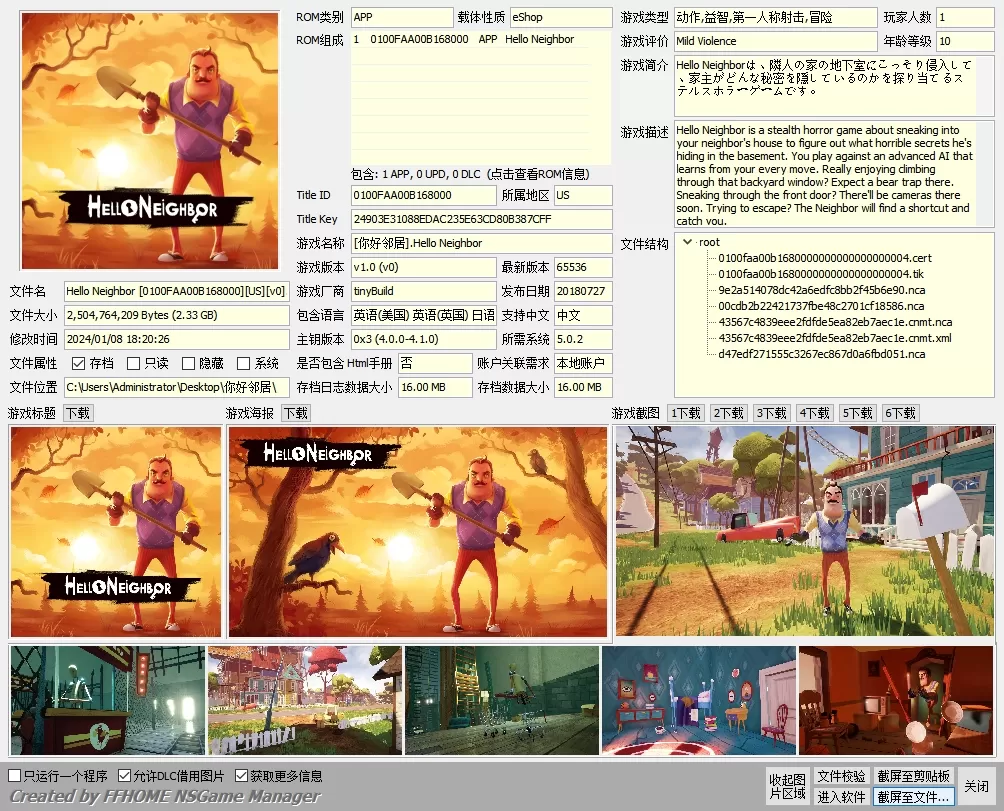Click the 文件校验 button

coord(841,776)
